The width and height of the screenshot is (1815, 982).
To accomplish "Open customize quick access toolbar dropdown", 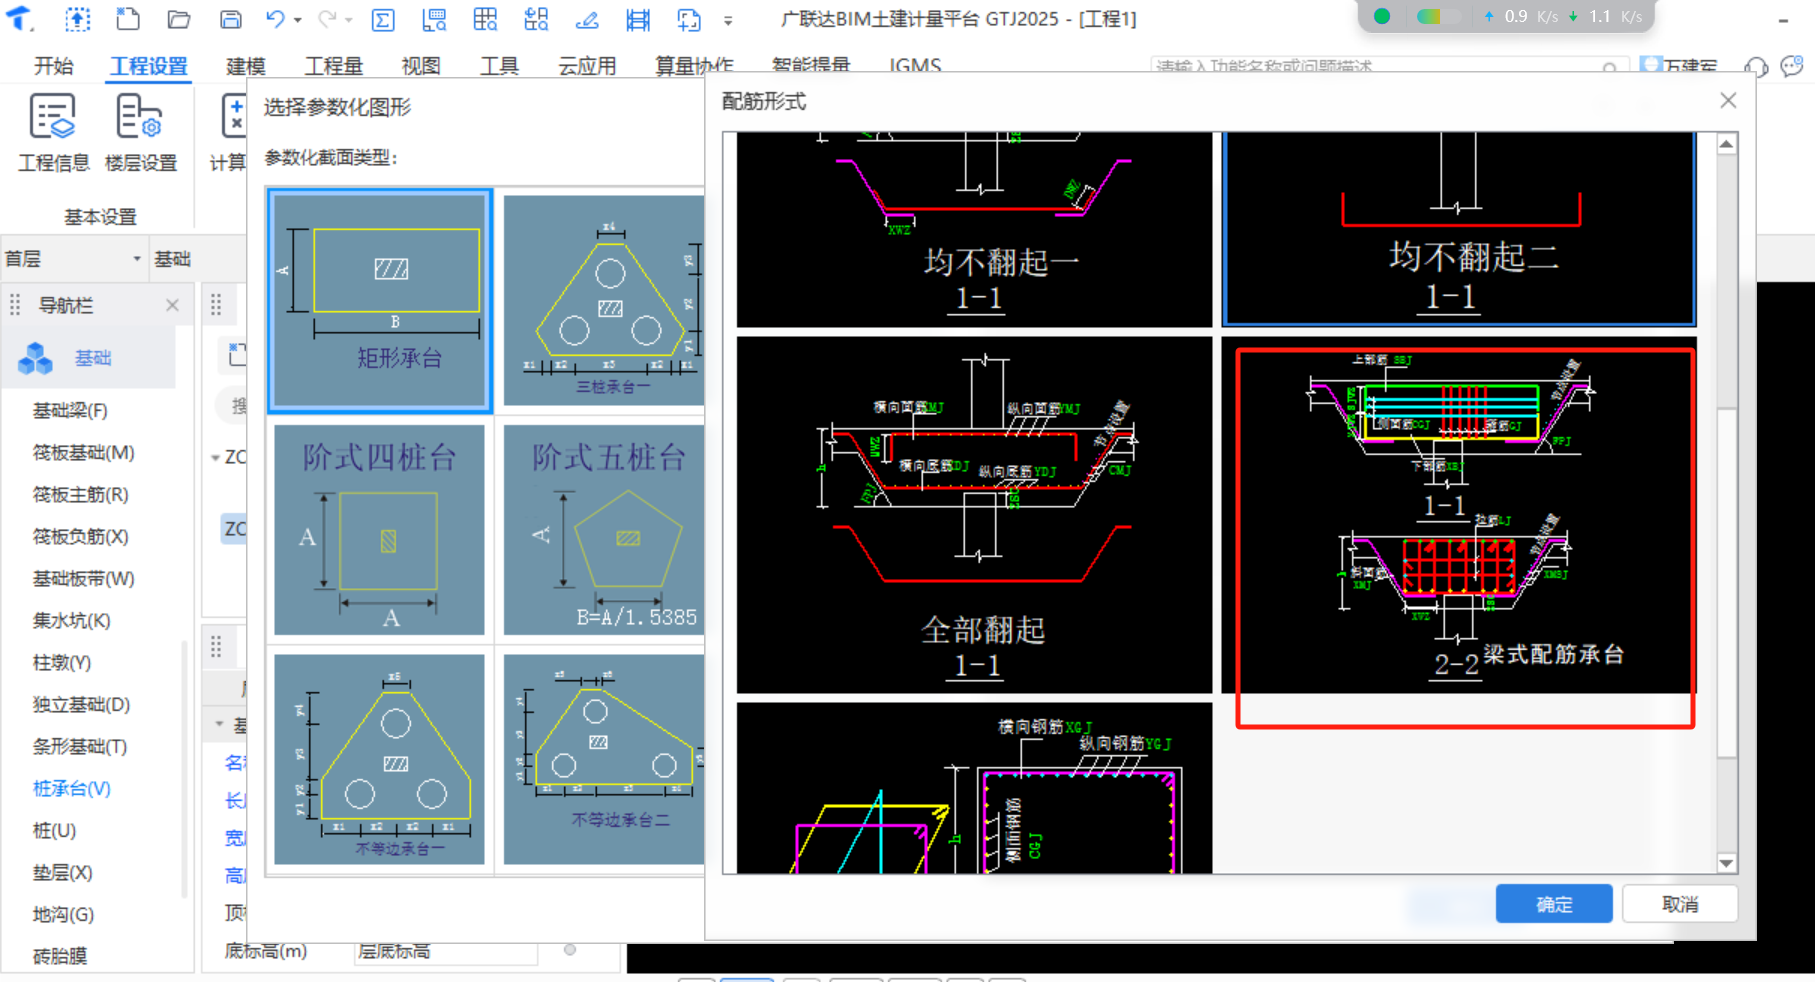I will (728, 20).
